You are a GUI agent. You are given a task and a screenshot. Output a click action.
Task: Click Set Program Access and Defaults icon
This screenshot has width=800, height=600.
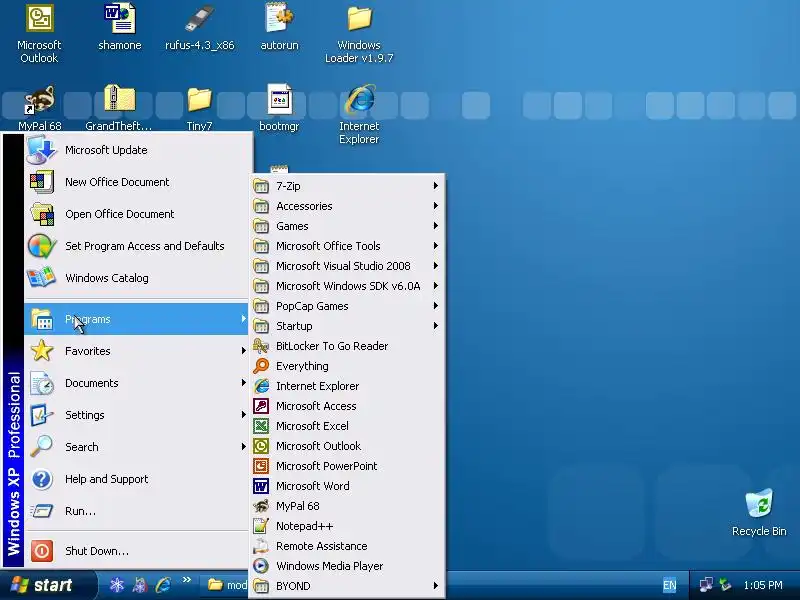pos(41,246)
